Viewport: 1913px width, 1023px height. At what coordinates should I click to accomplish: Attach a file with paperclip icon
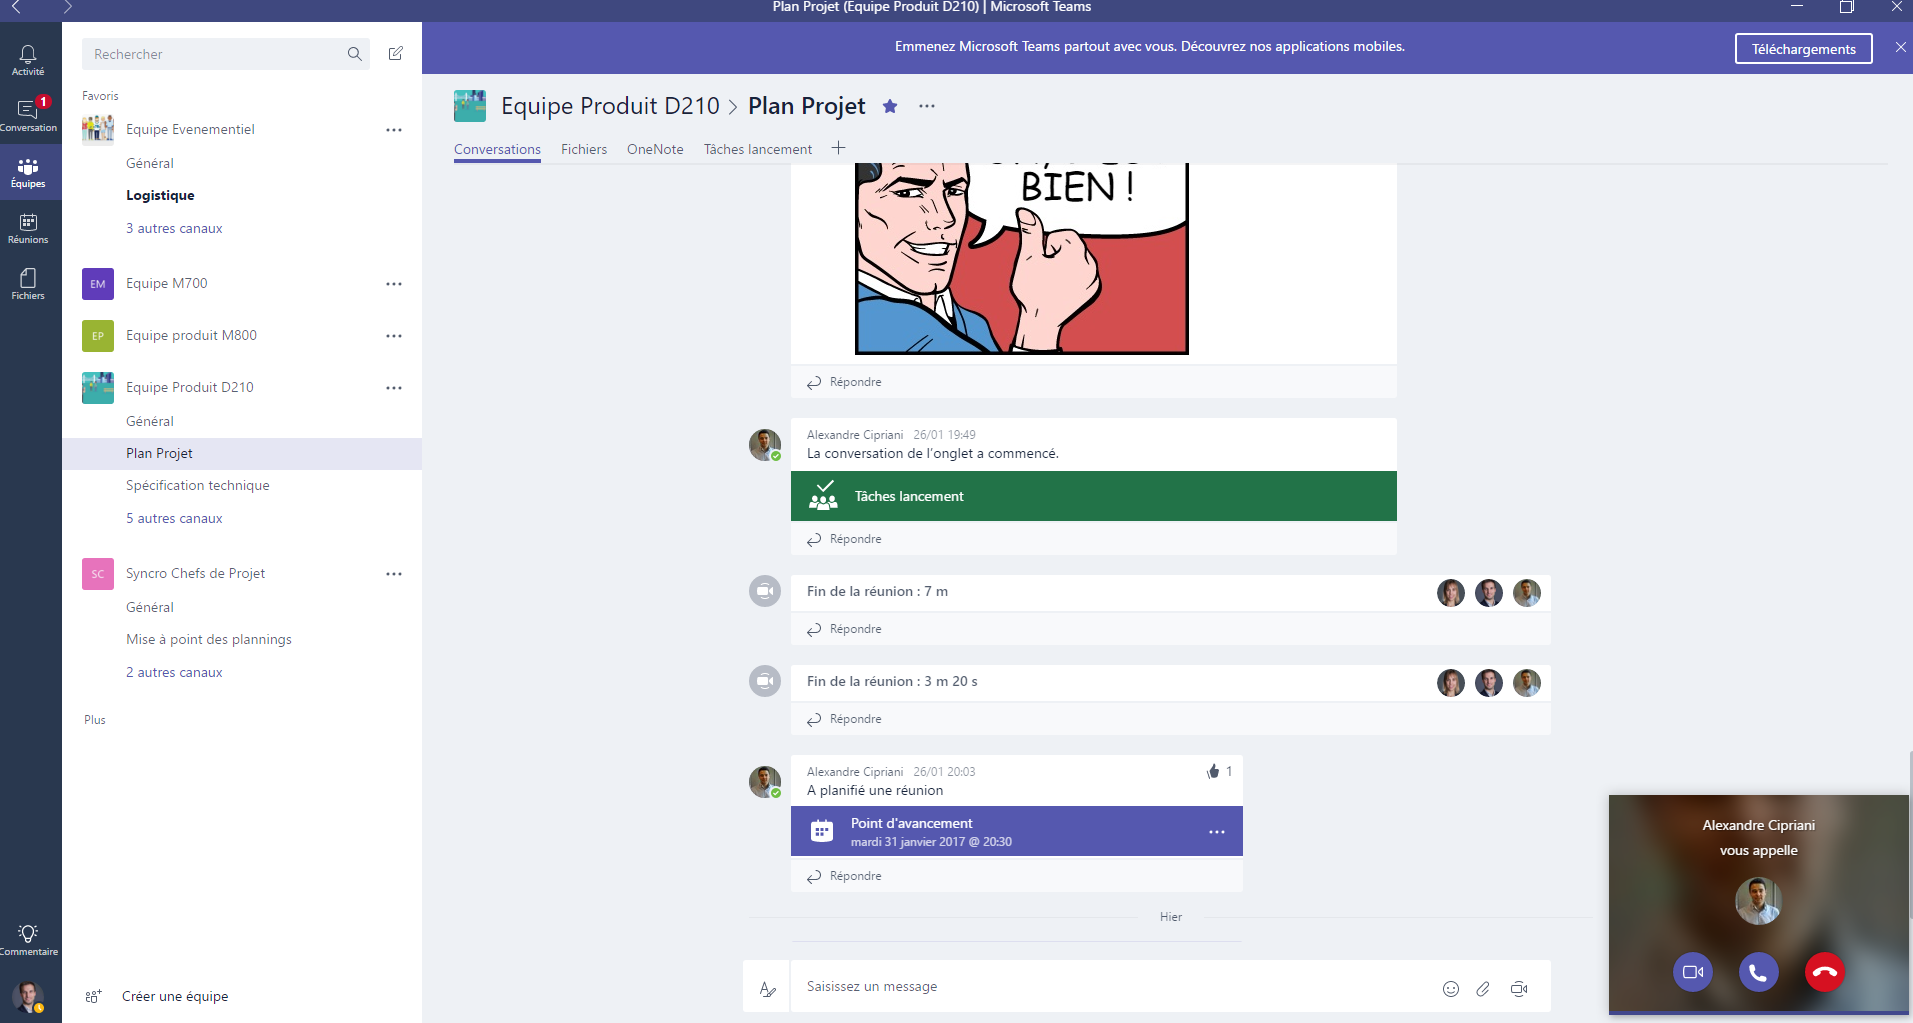(x=1483, y=988)
